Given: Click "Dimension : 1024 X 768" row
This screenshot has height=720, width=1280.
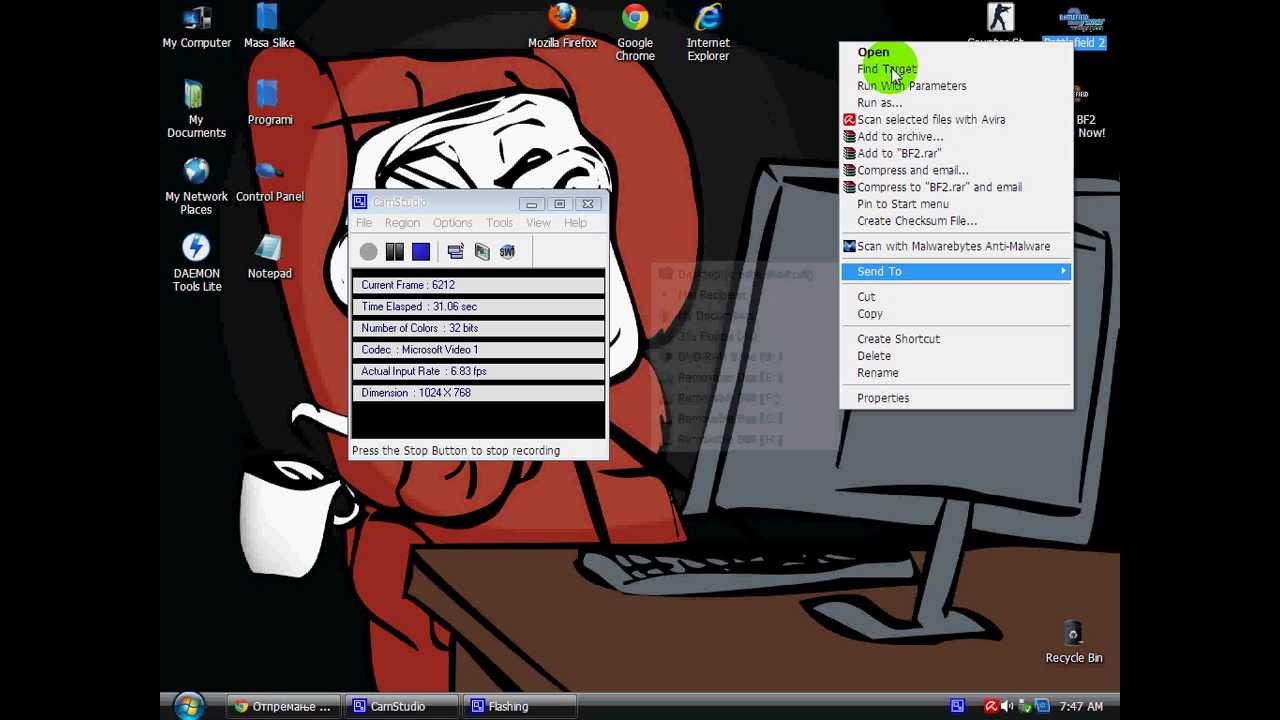Looking at the screenshot, I should pyautogui.click(x=478, y=393).
